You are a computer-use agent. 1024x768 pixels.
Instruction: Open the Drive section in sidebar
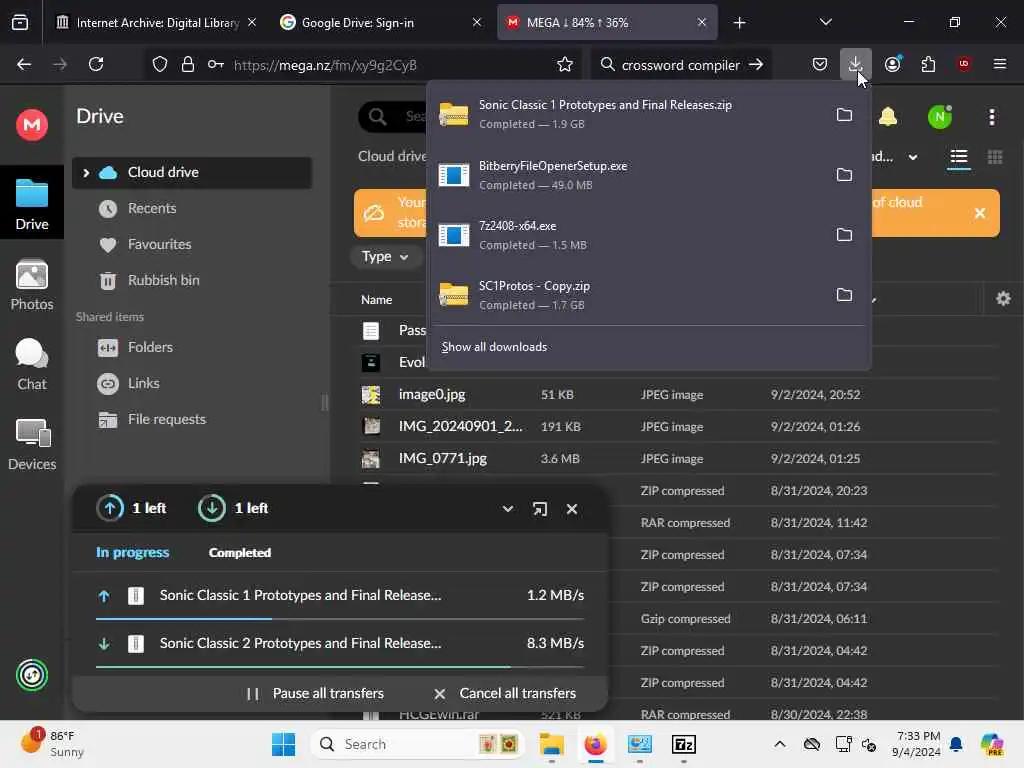tap(32, 204)
